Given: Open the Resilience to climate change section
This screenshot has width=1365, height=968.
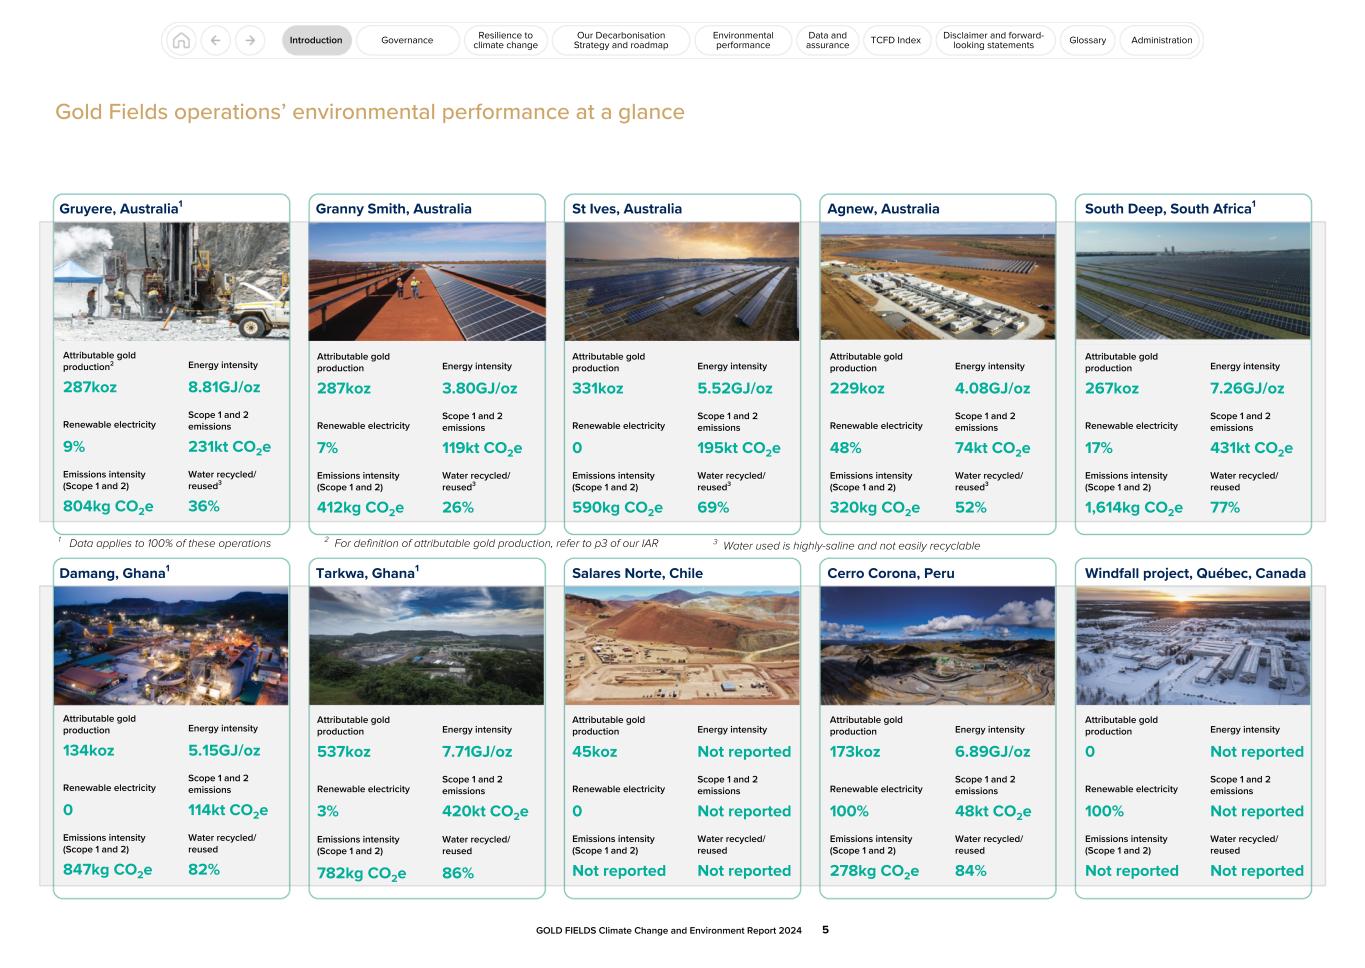Looking at the screenshot, I should 505,40.
